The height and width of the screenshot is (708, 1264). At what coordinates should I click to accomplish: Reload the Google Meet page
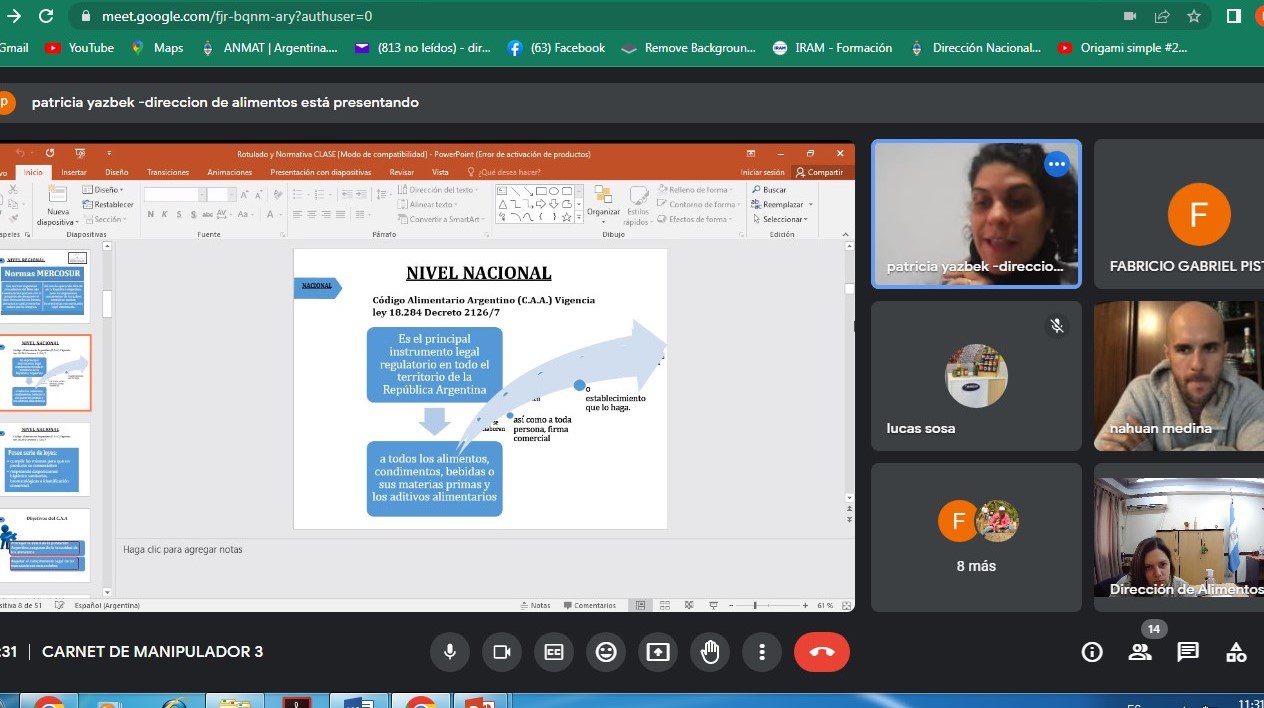pos(46,16)
